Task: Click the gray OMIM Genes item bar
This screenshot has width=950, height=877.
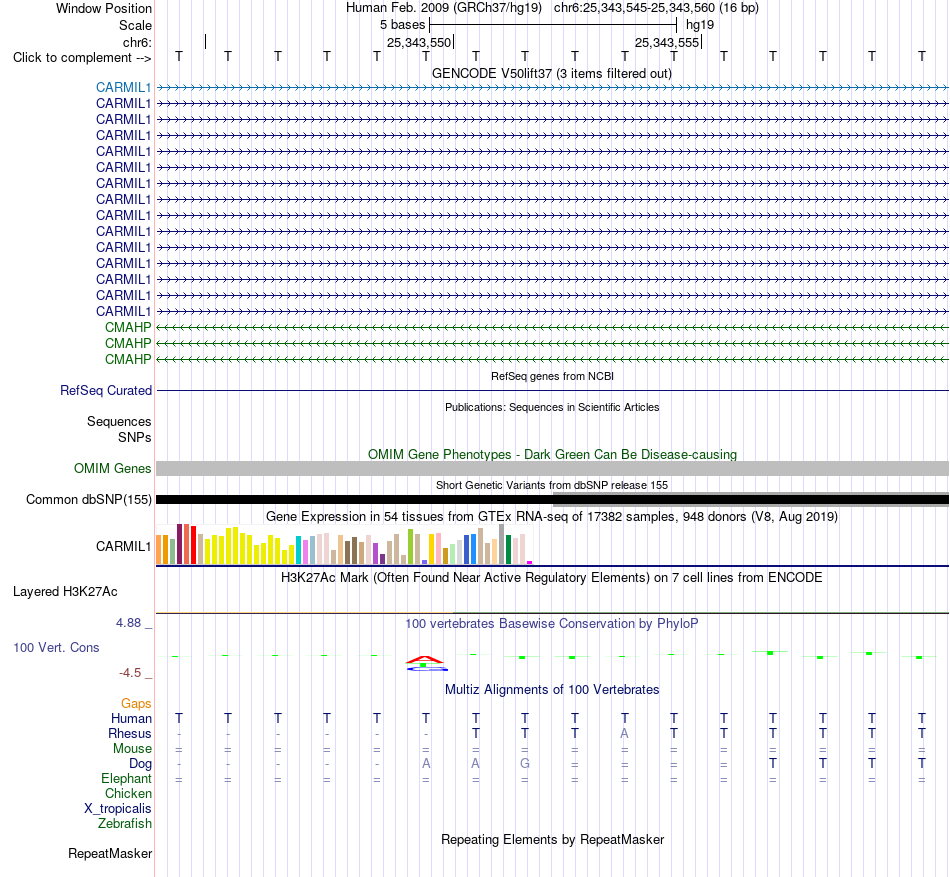Action: pyautogui.click(x=552, y=468)
